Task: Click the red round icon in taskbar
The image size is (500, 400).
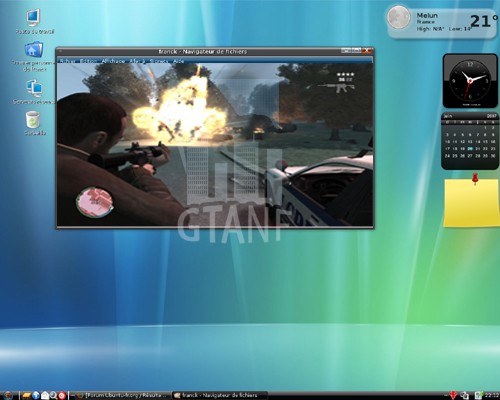Action: coord(62,395)
